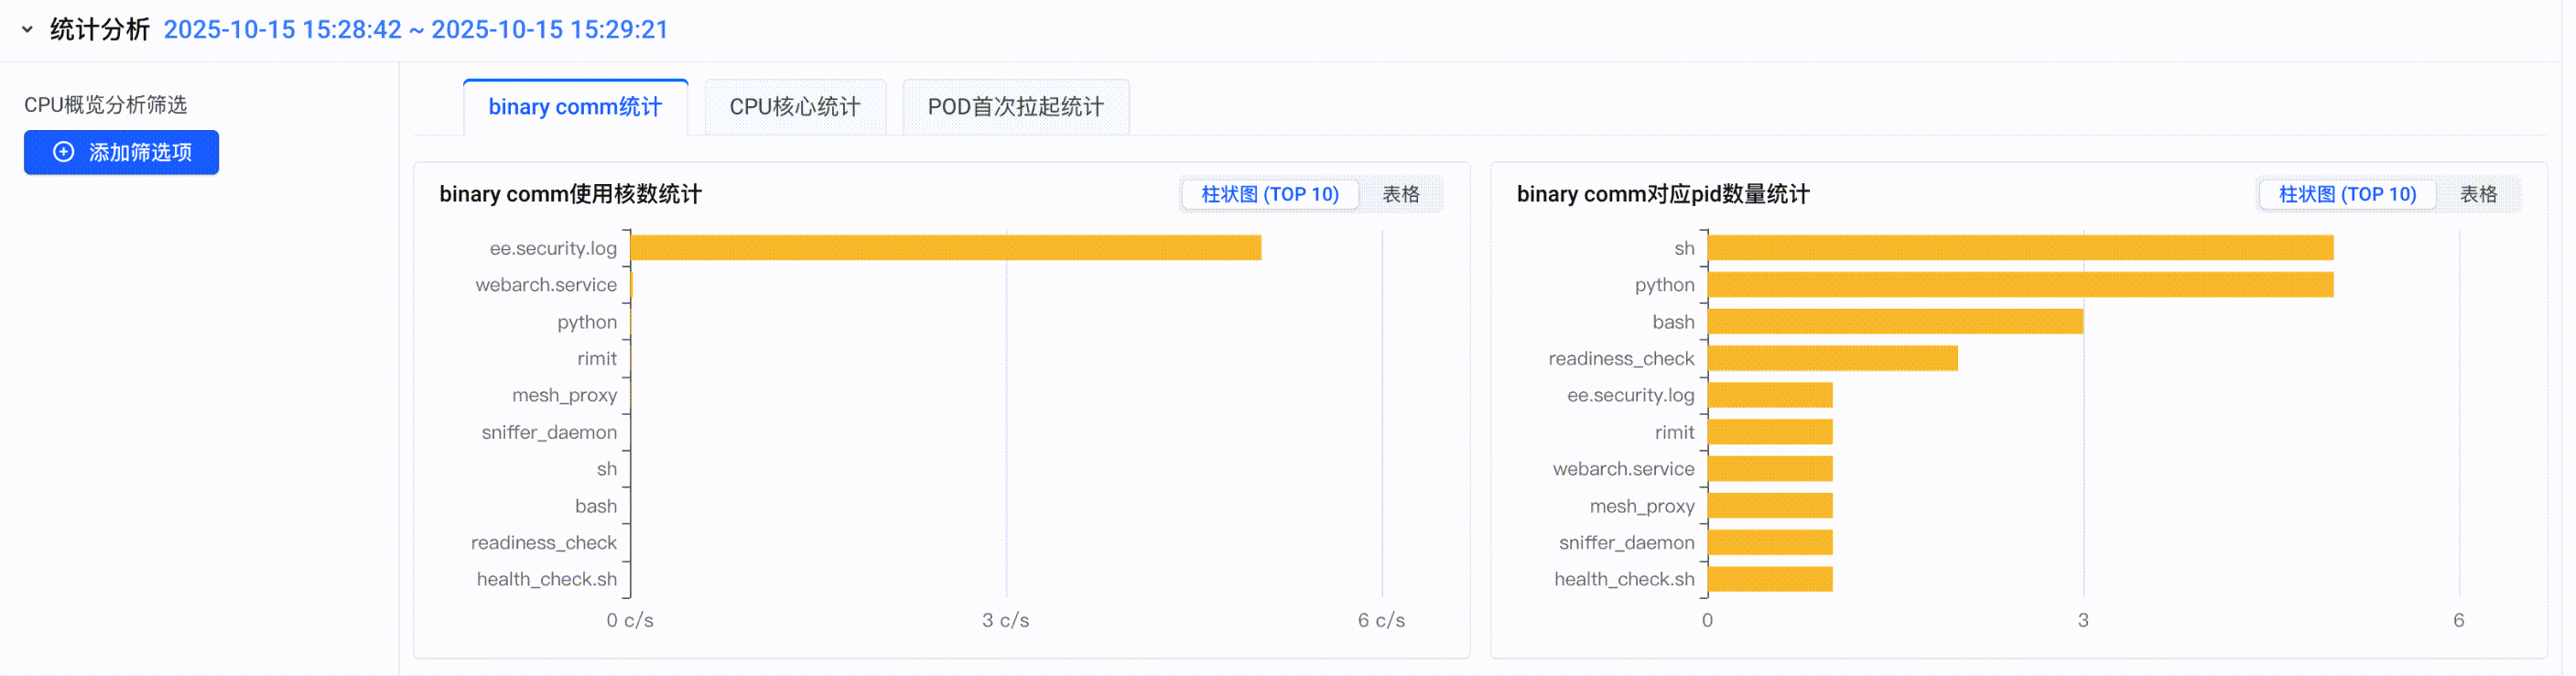
Task: Click the health_check.sh bar in pid count chart
Action: (1770, 579)
